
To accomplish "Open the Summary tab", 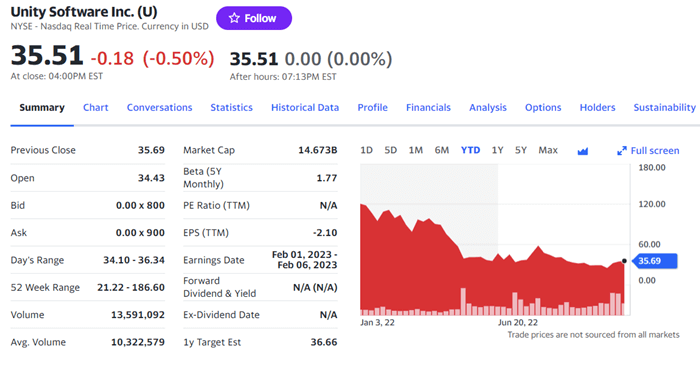I will click(42, 108).
